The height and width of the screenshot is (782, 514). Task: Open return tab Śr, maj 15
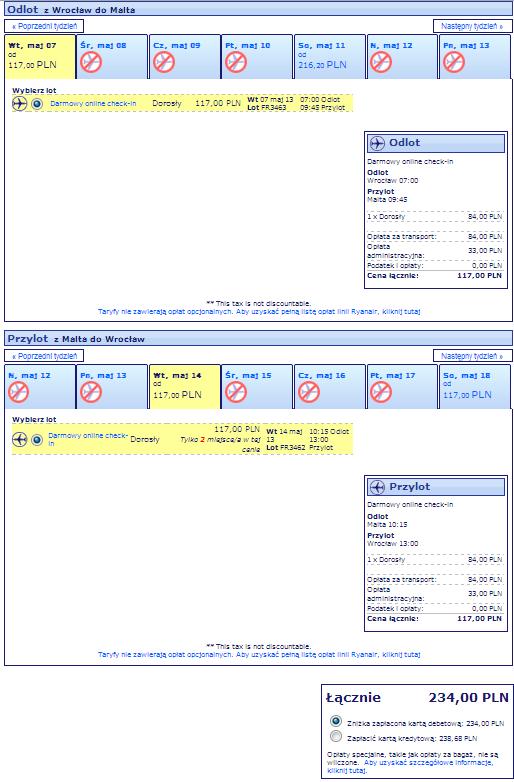pyautogui.click(x=257, y=387)
